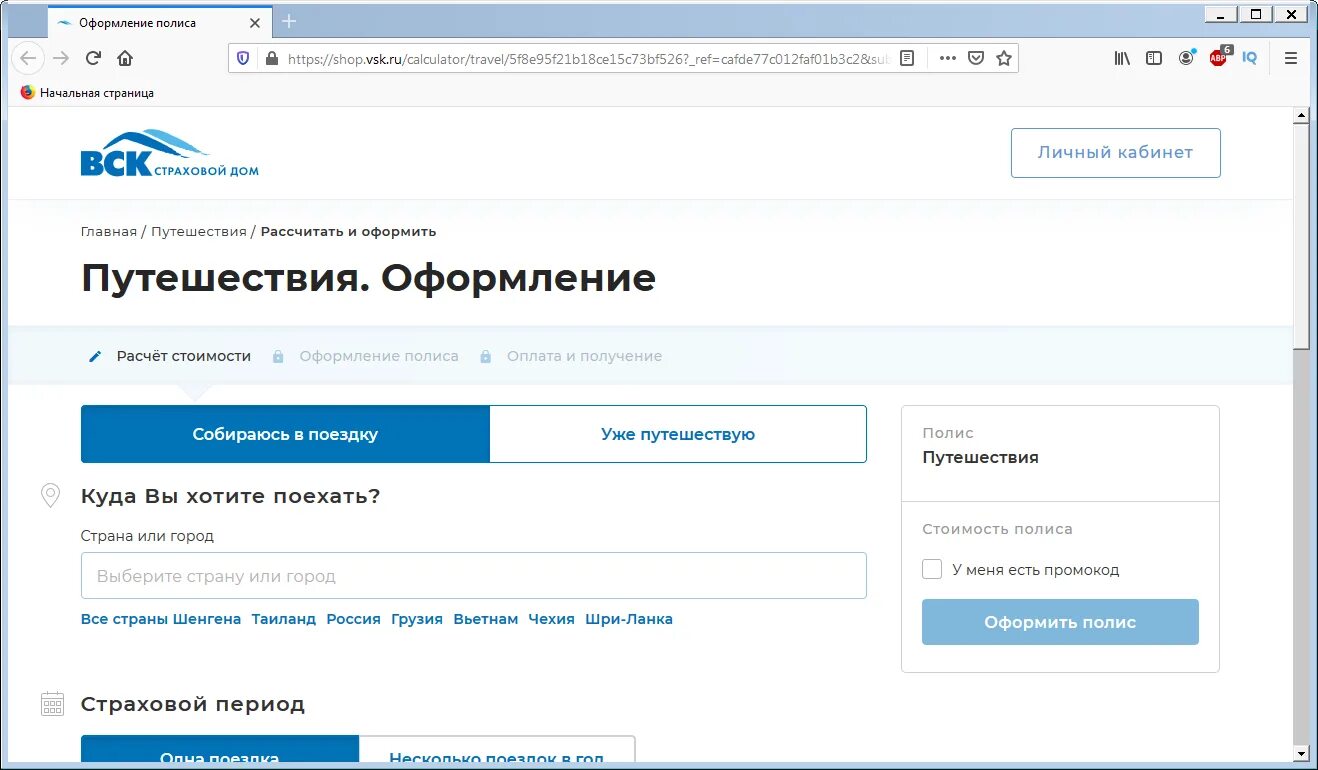This screenshot has height=770, width=1318.
Task: Open Начальная страница bookmark
Action: point(87,92)
